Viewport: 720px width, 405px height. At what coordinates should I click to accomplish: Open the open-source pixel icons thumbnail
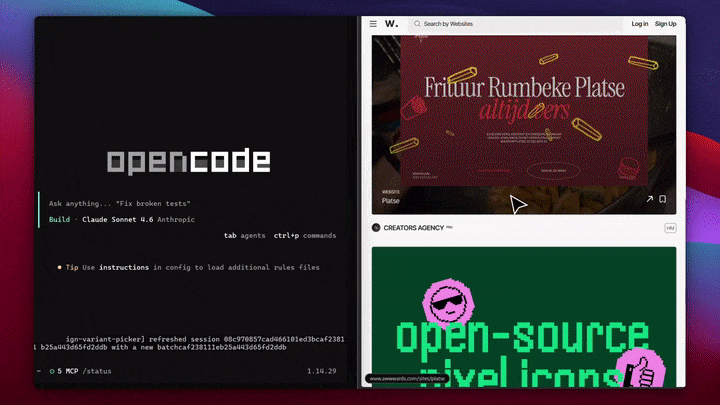[524, 317]
